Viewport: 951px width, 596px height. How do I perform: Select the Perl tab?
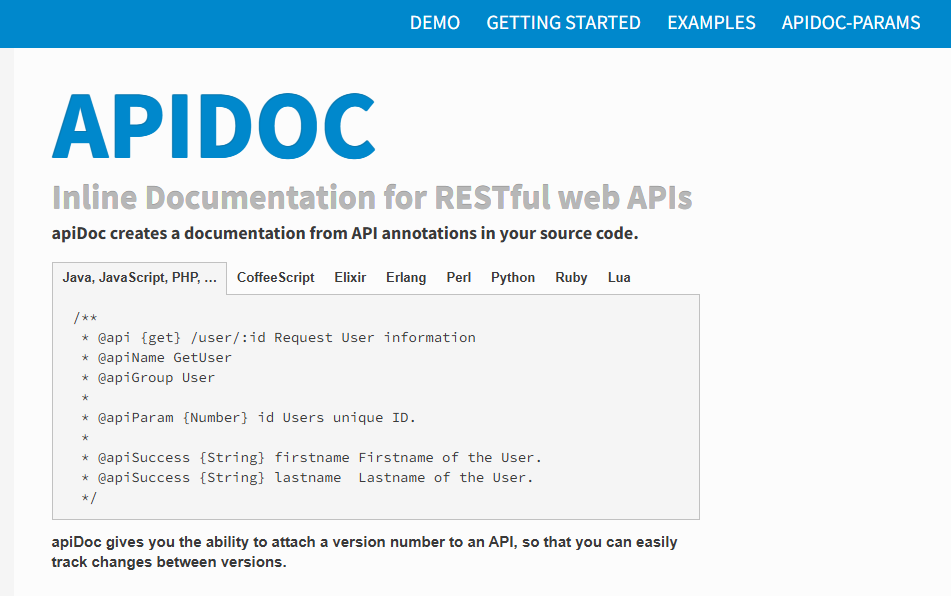pos(459,278)
